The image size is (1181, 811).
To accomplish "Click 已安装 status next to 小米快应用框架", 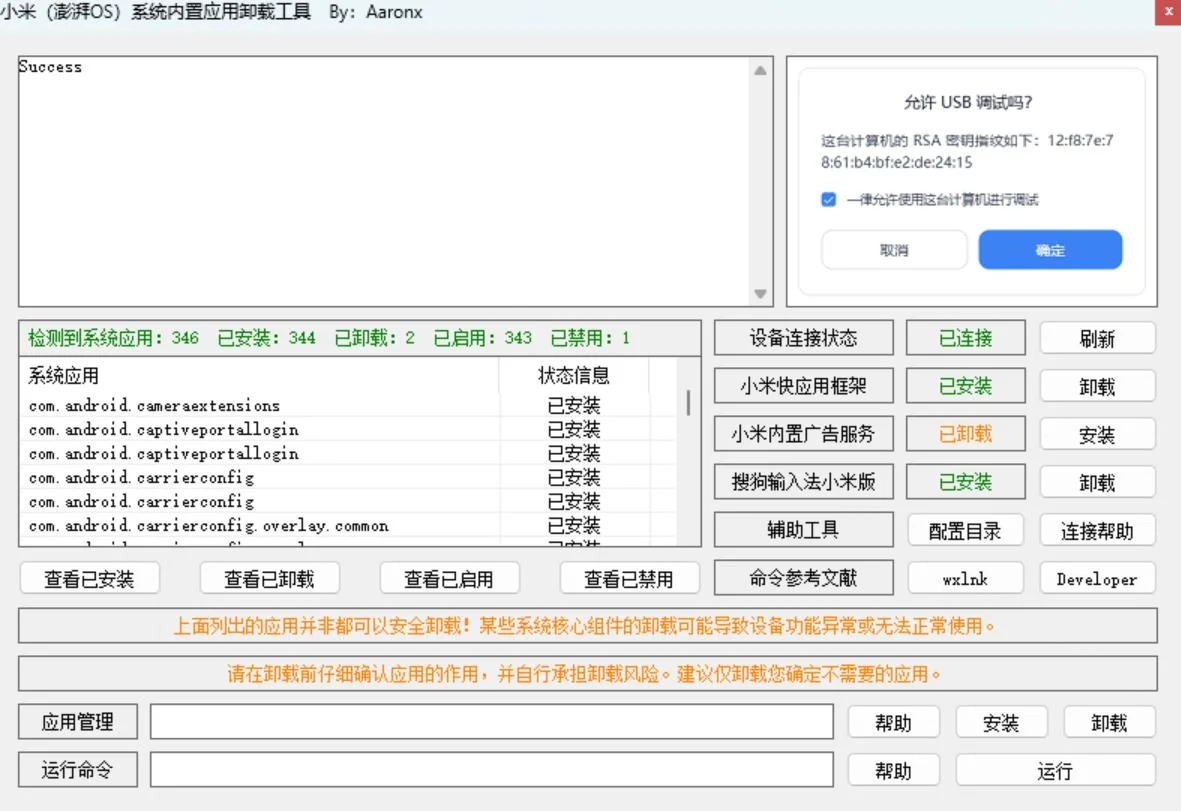I will tap(966, 386).
